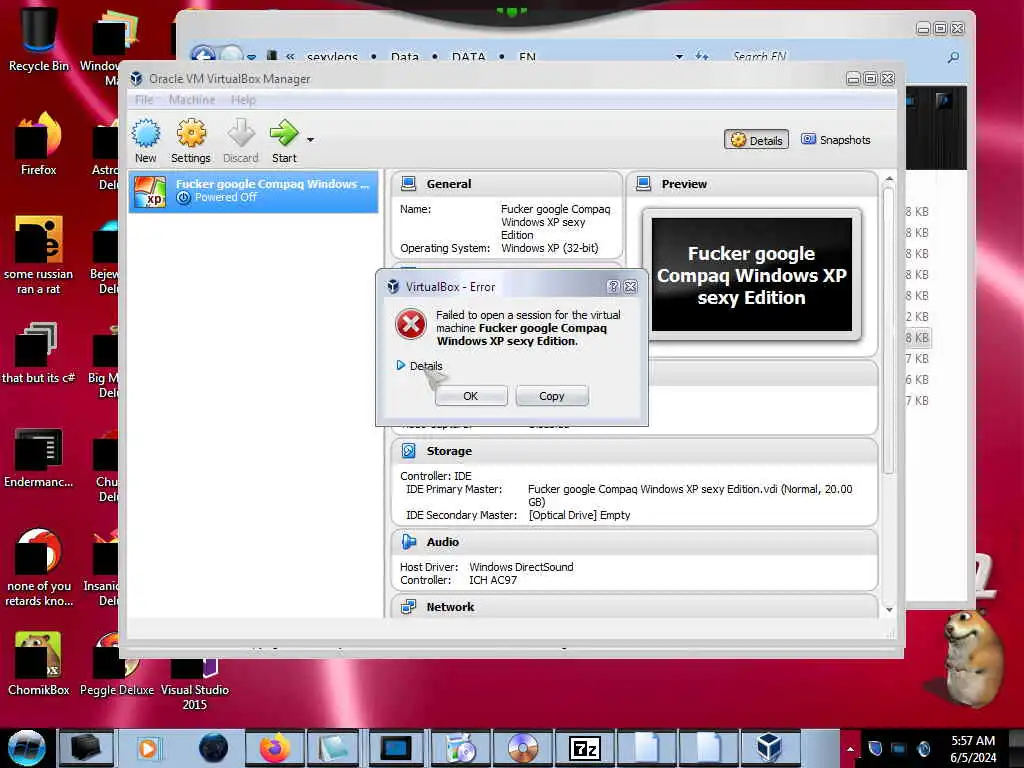Click 'Windows XP (32-bit)' operating system value
This screenshot has height=768, width=1024.
tap(549, 248)
